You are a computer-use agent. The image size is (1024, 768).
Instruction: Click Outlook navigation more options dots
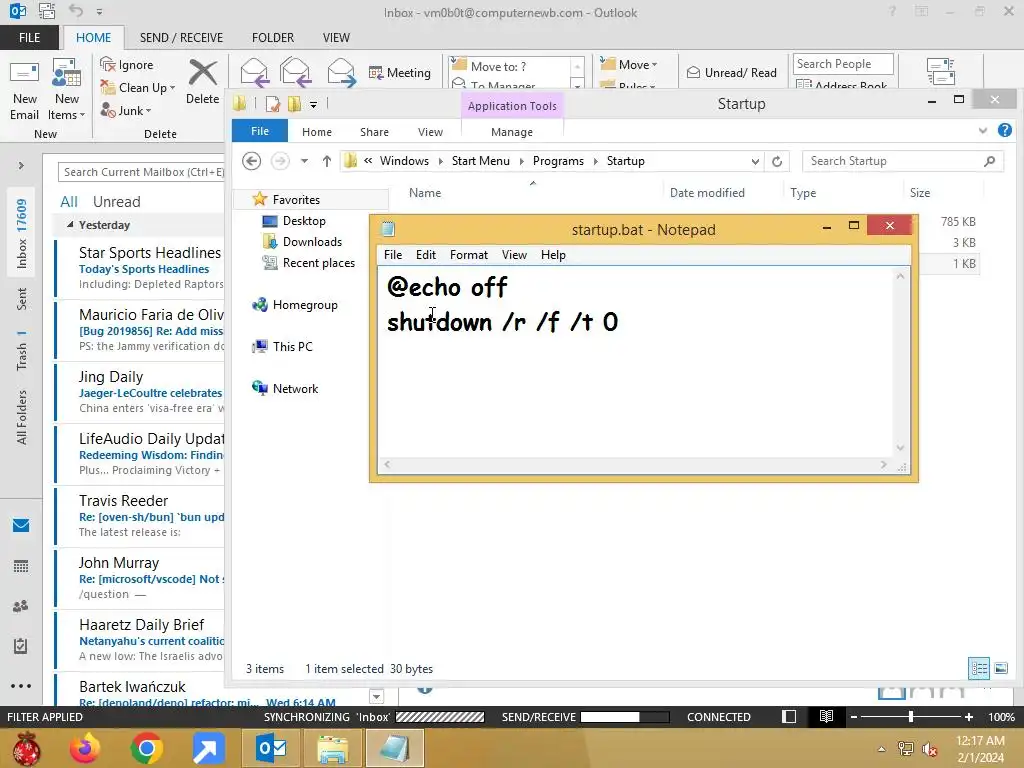[x=21, y=686]
